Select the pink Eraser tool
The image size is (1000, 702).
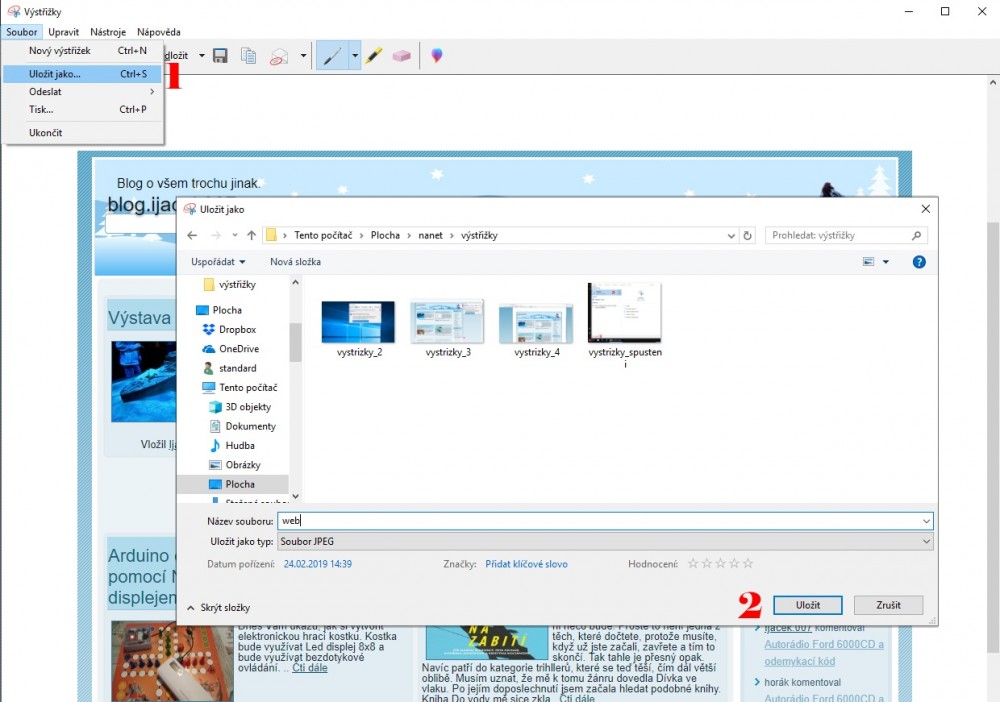402,56
